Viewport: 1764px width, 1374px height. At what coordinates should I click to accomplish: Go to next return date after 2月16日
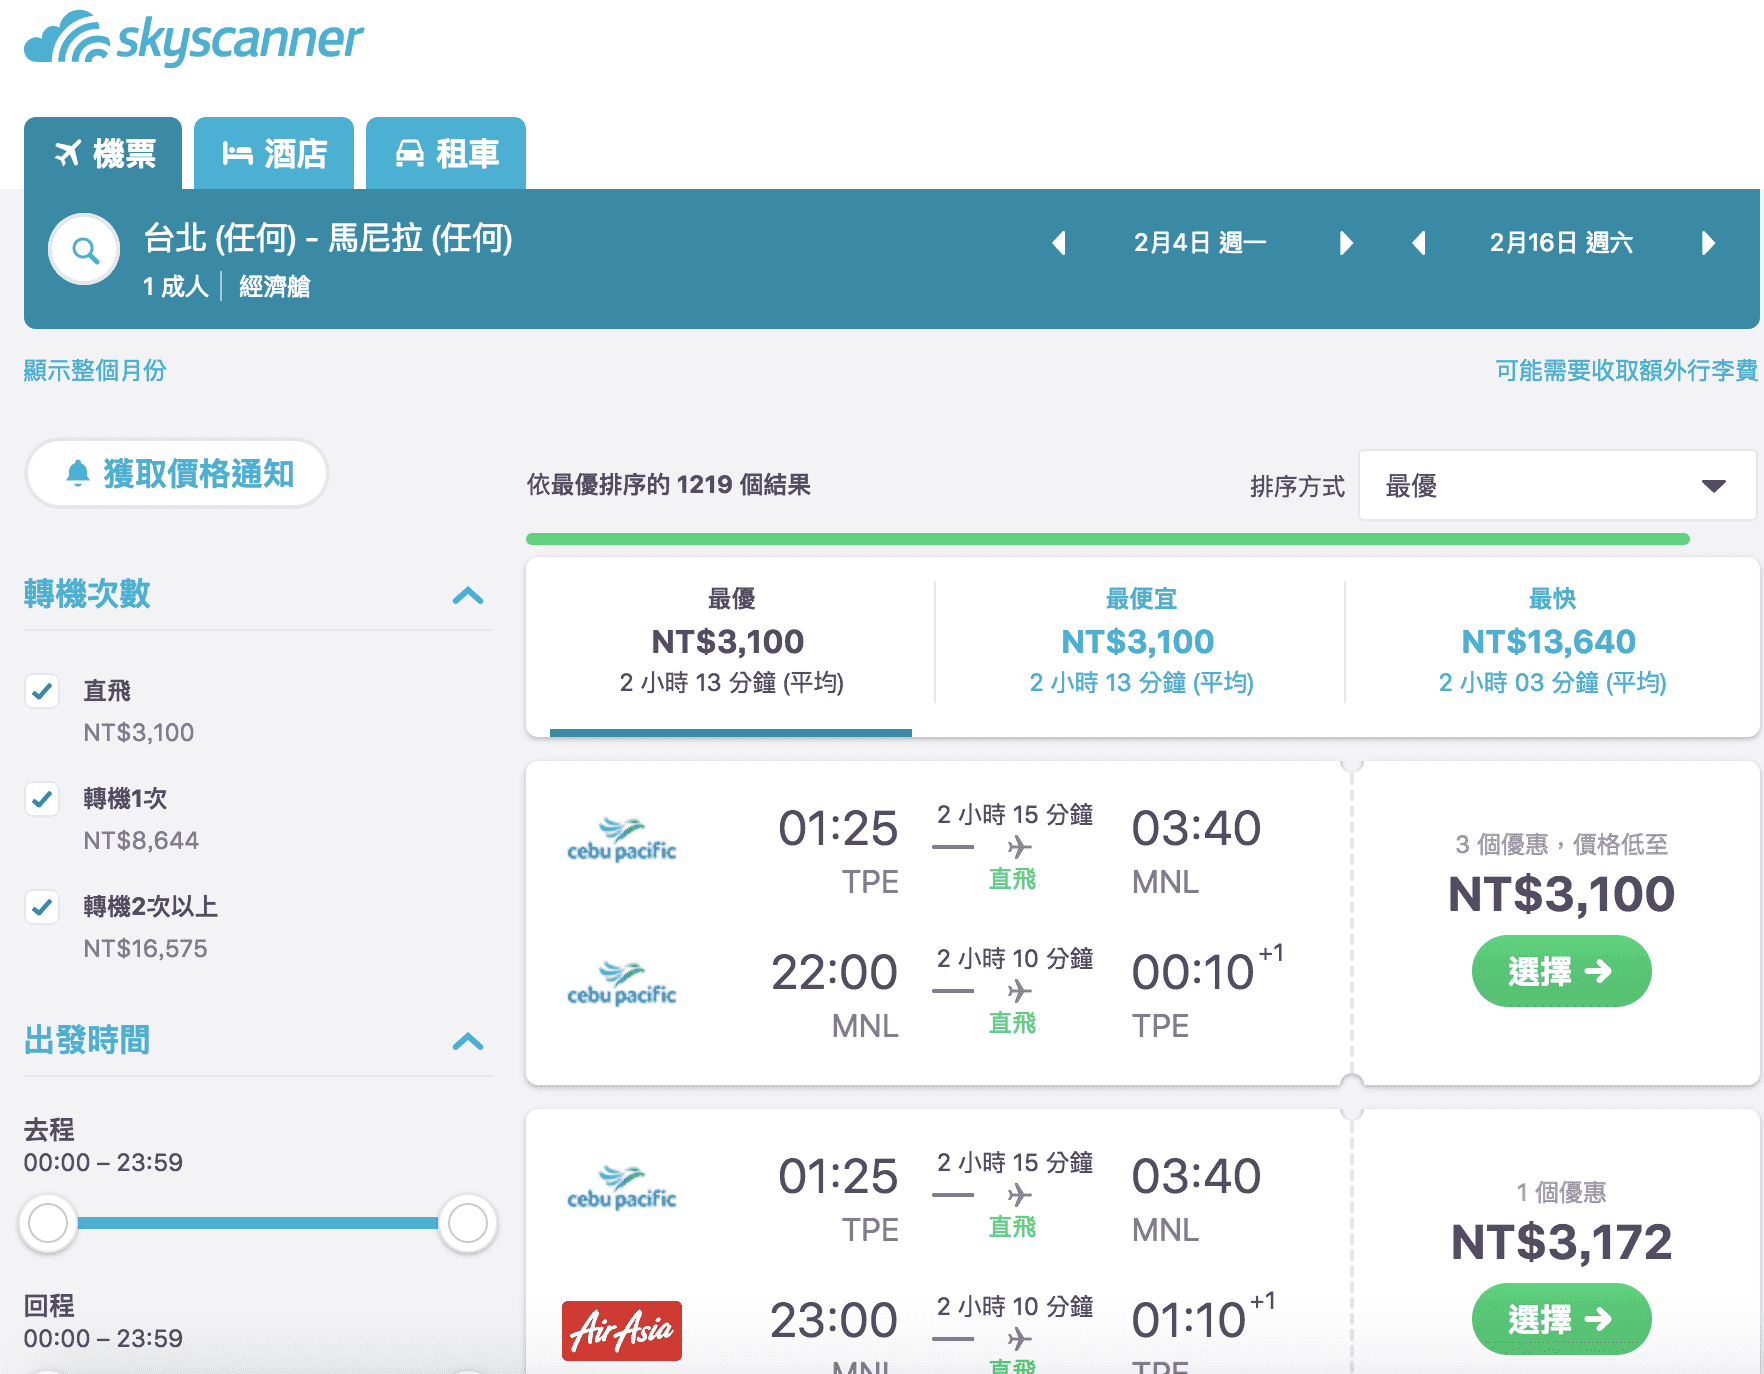(1708, 243)
